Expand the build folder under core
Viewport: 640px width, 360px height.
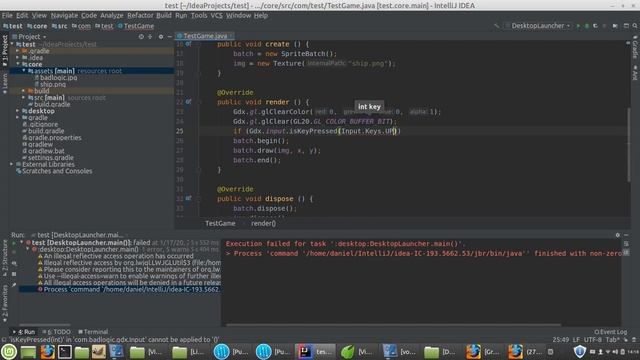pyautogui.click(x=24, y=91)
